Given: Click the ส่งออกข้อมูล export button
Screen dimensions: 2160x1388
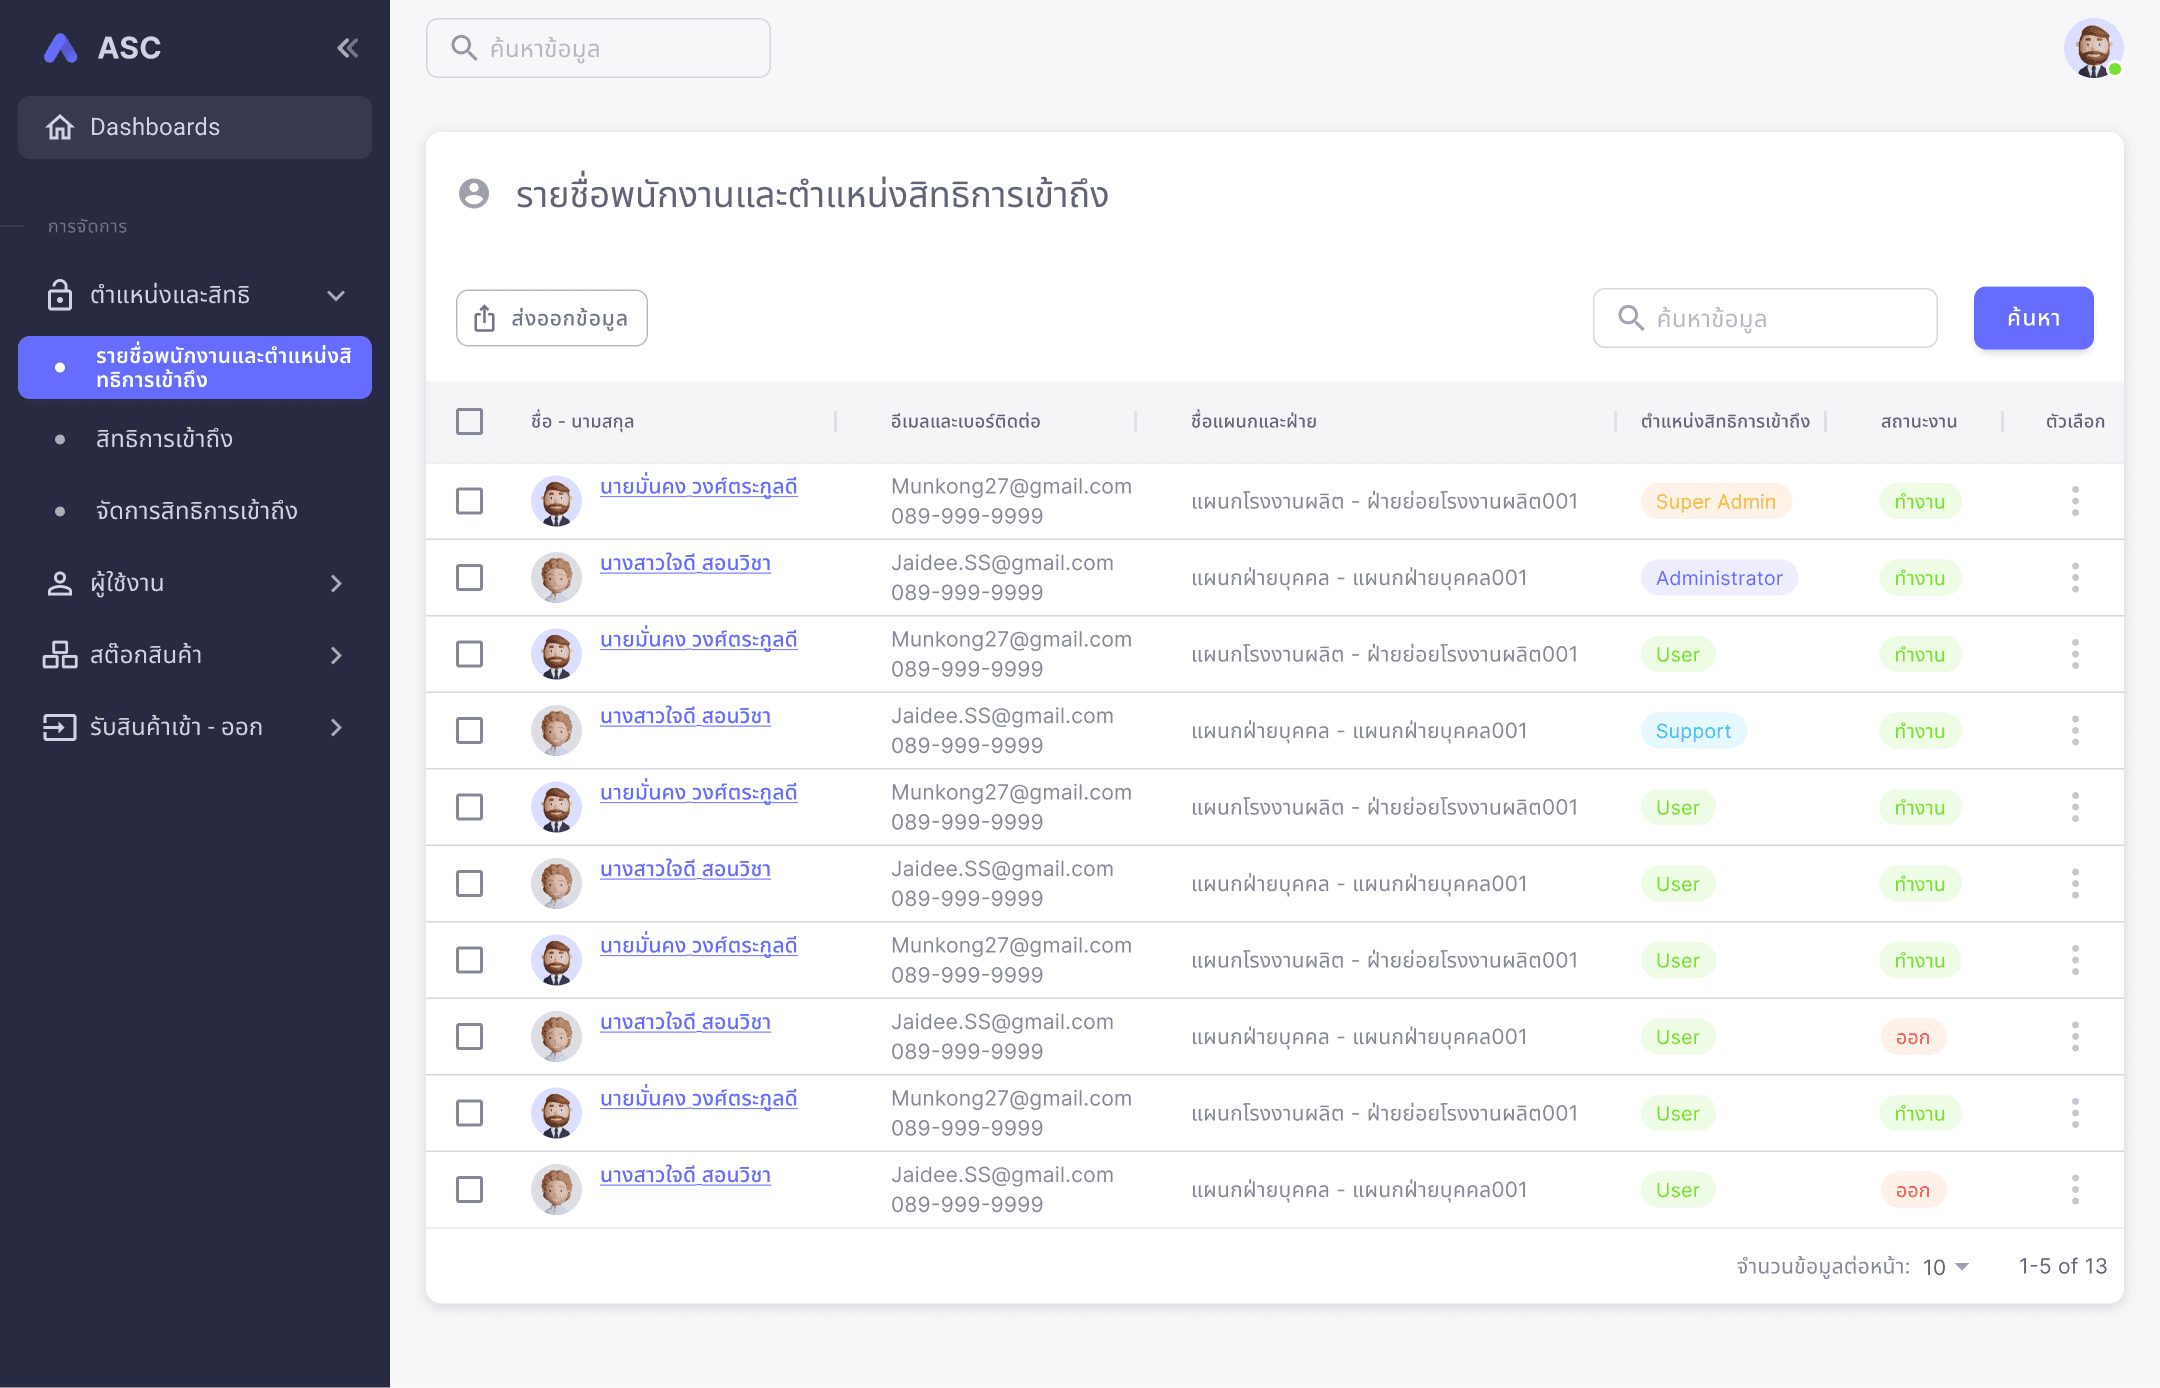Looking at the screenshot, I should [551, 318].
